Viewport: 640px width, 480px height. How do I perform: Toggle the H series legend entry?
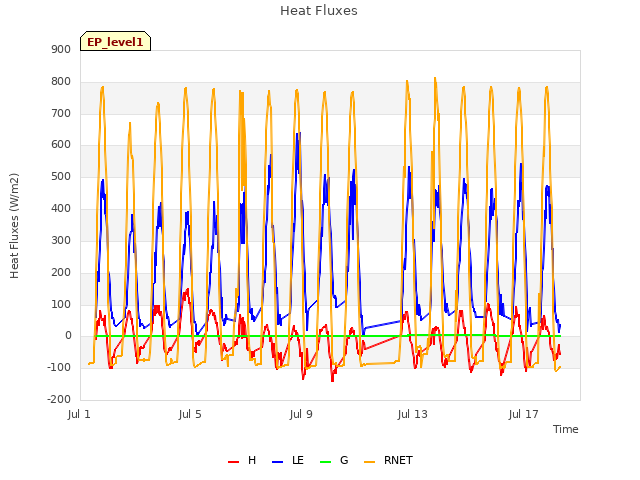(242, 461)
